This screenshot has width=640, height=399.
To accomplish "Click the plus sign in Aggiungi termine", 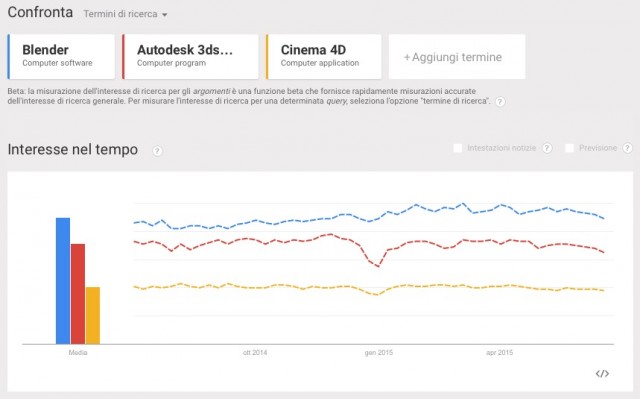I will click(407, 58).
